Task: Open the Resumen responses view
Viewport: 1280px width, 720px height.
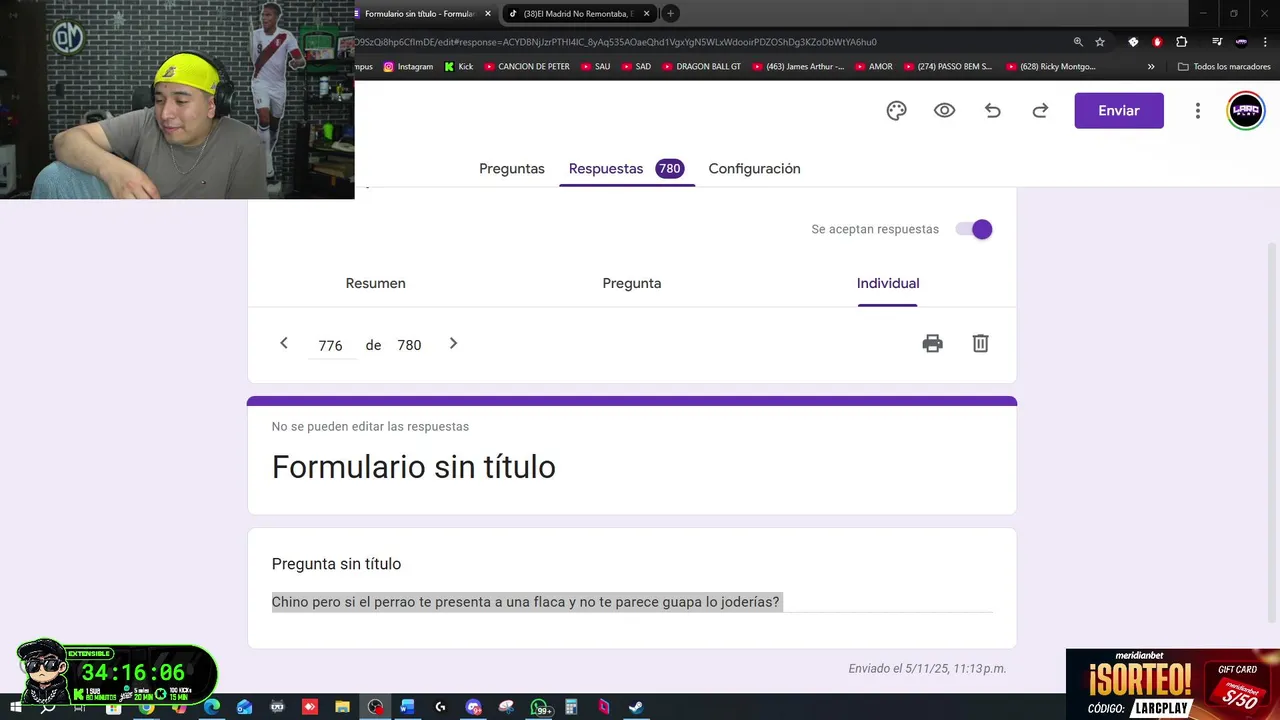Action: click(375, 283)
